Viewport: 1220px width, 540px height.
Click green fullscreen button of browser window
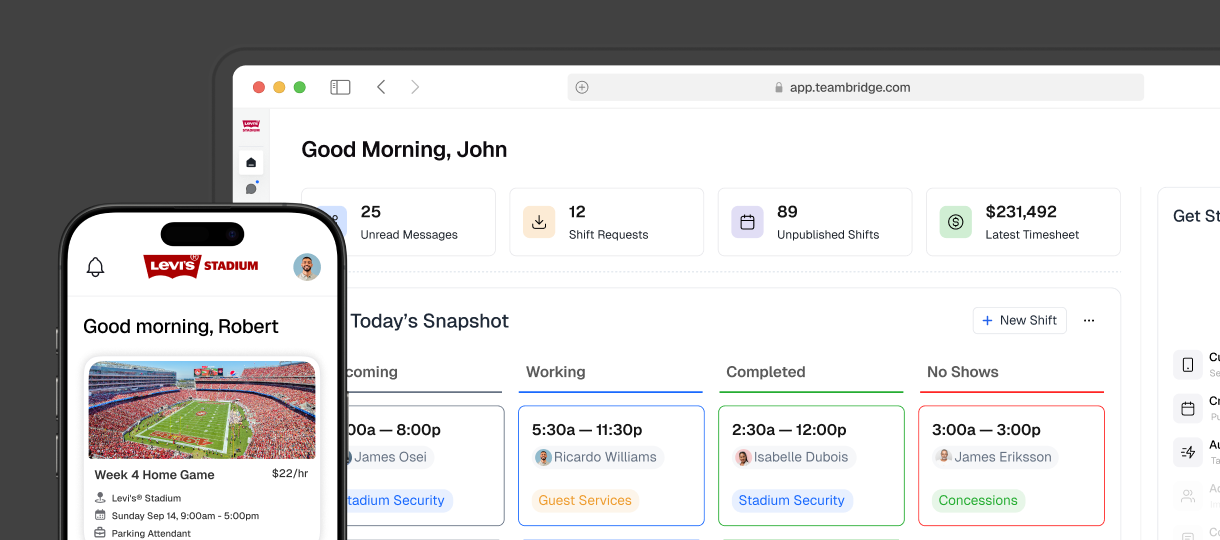click(299, 87)
